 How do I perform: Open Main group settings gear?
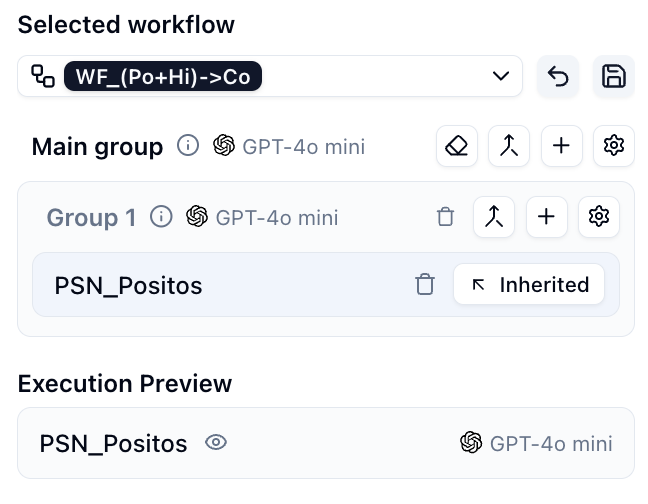pos(613,147)
